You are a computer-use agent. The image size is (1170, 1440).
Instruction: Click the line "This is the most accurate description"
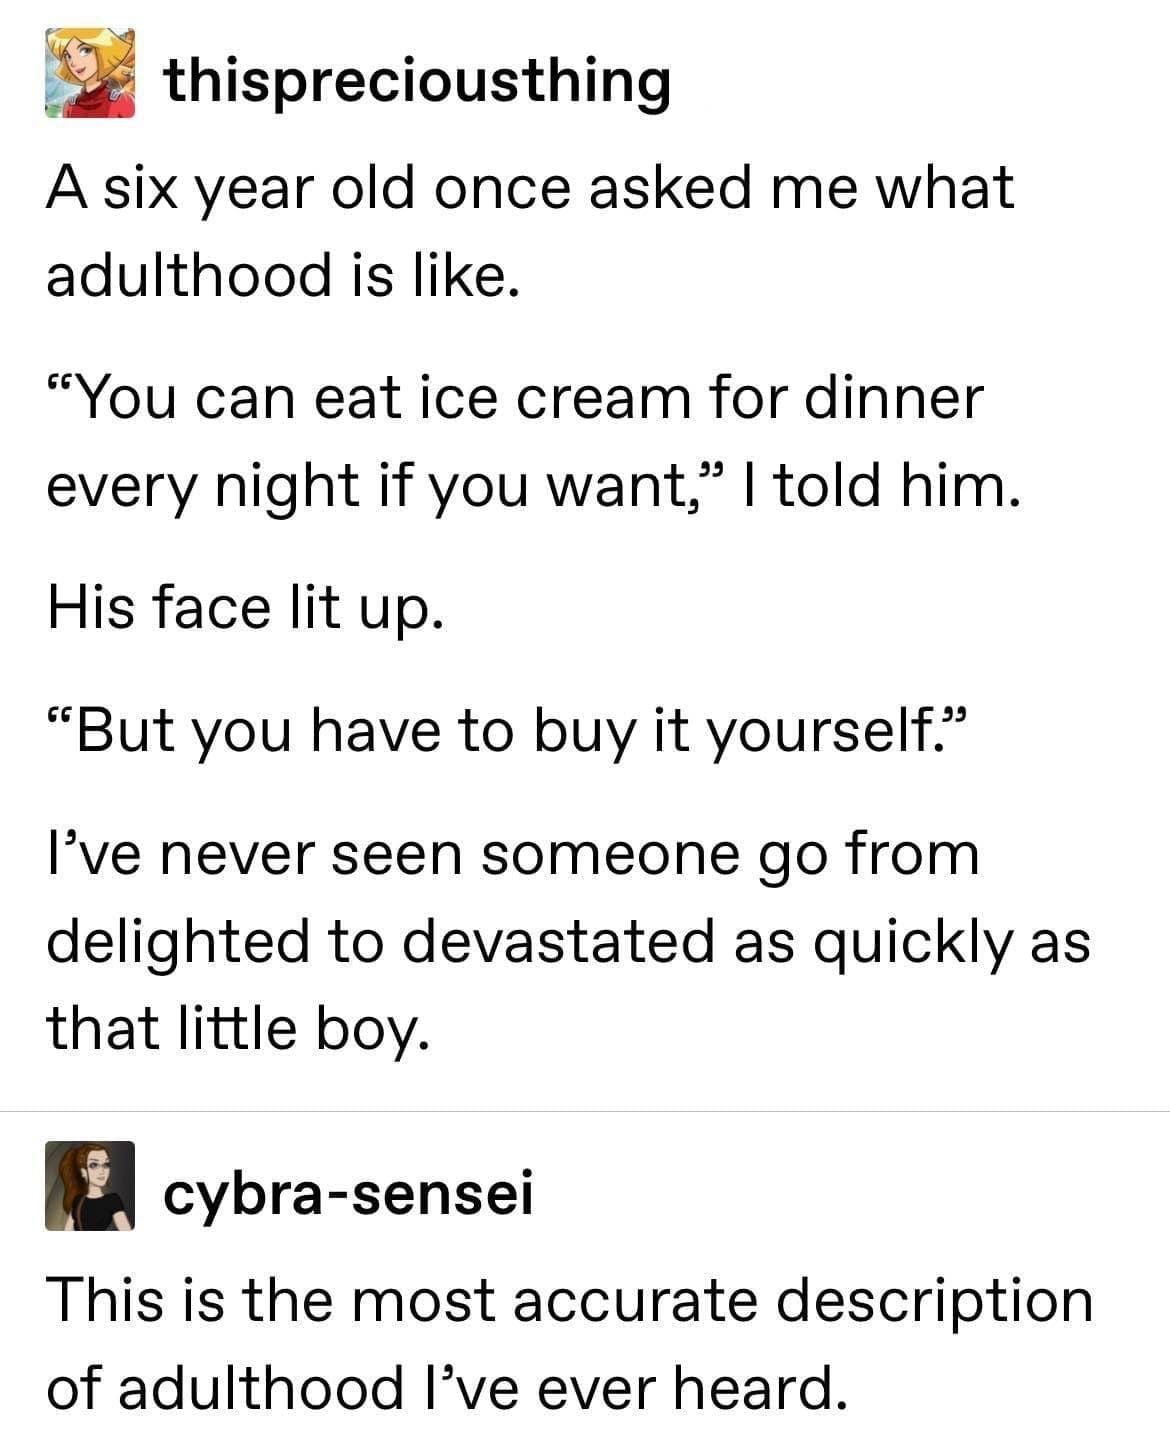570,1300
